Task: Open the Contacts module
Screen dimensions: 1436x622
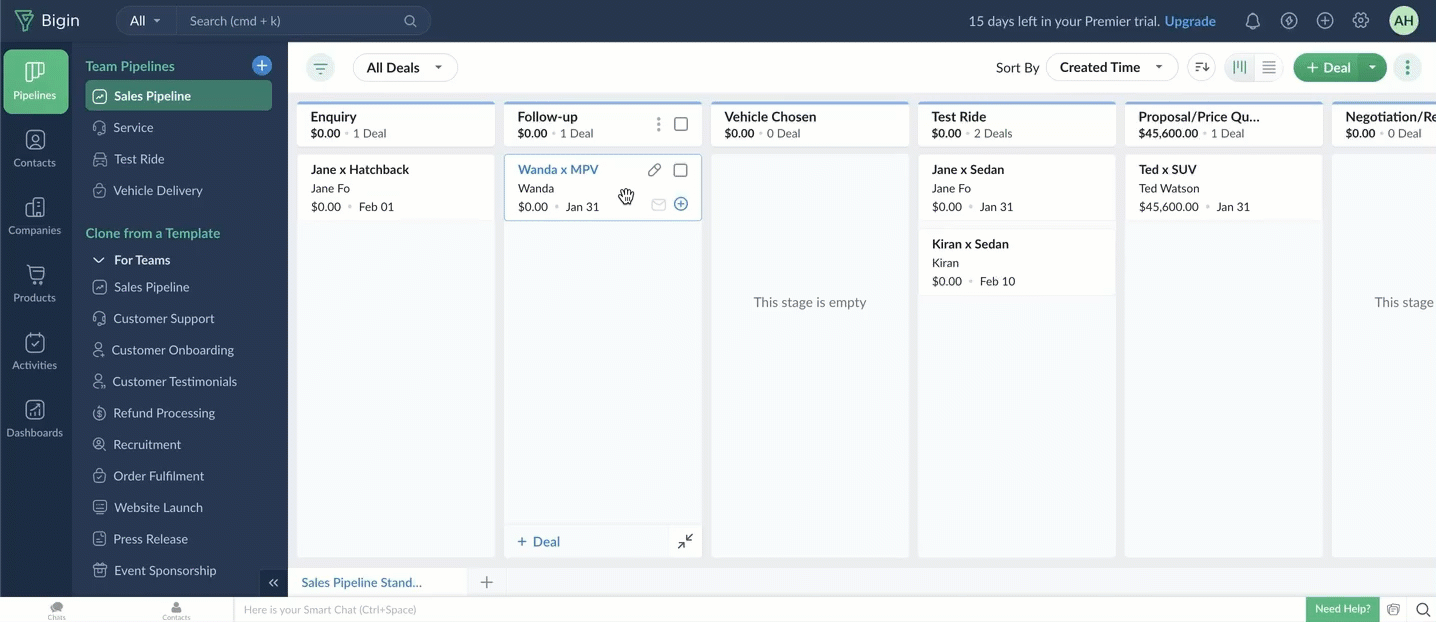Action: coord(35,149)
